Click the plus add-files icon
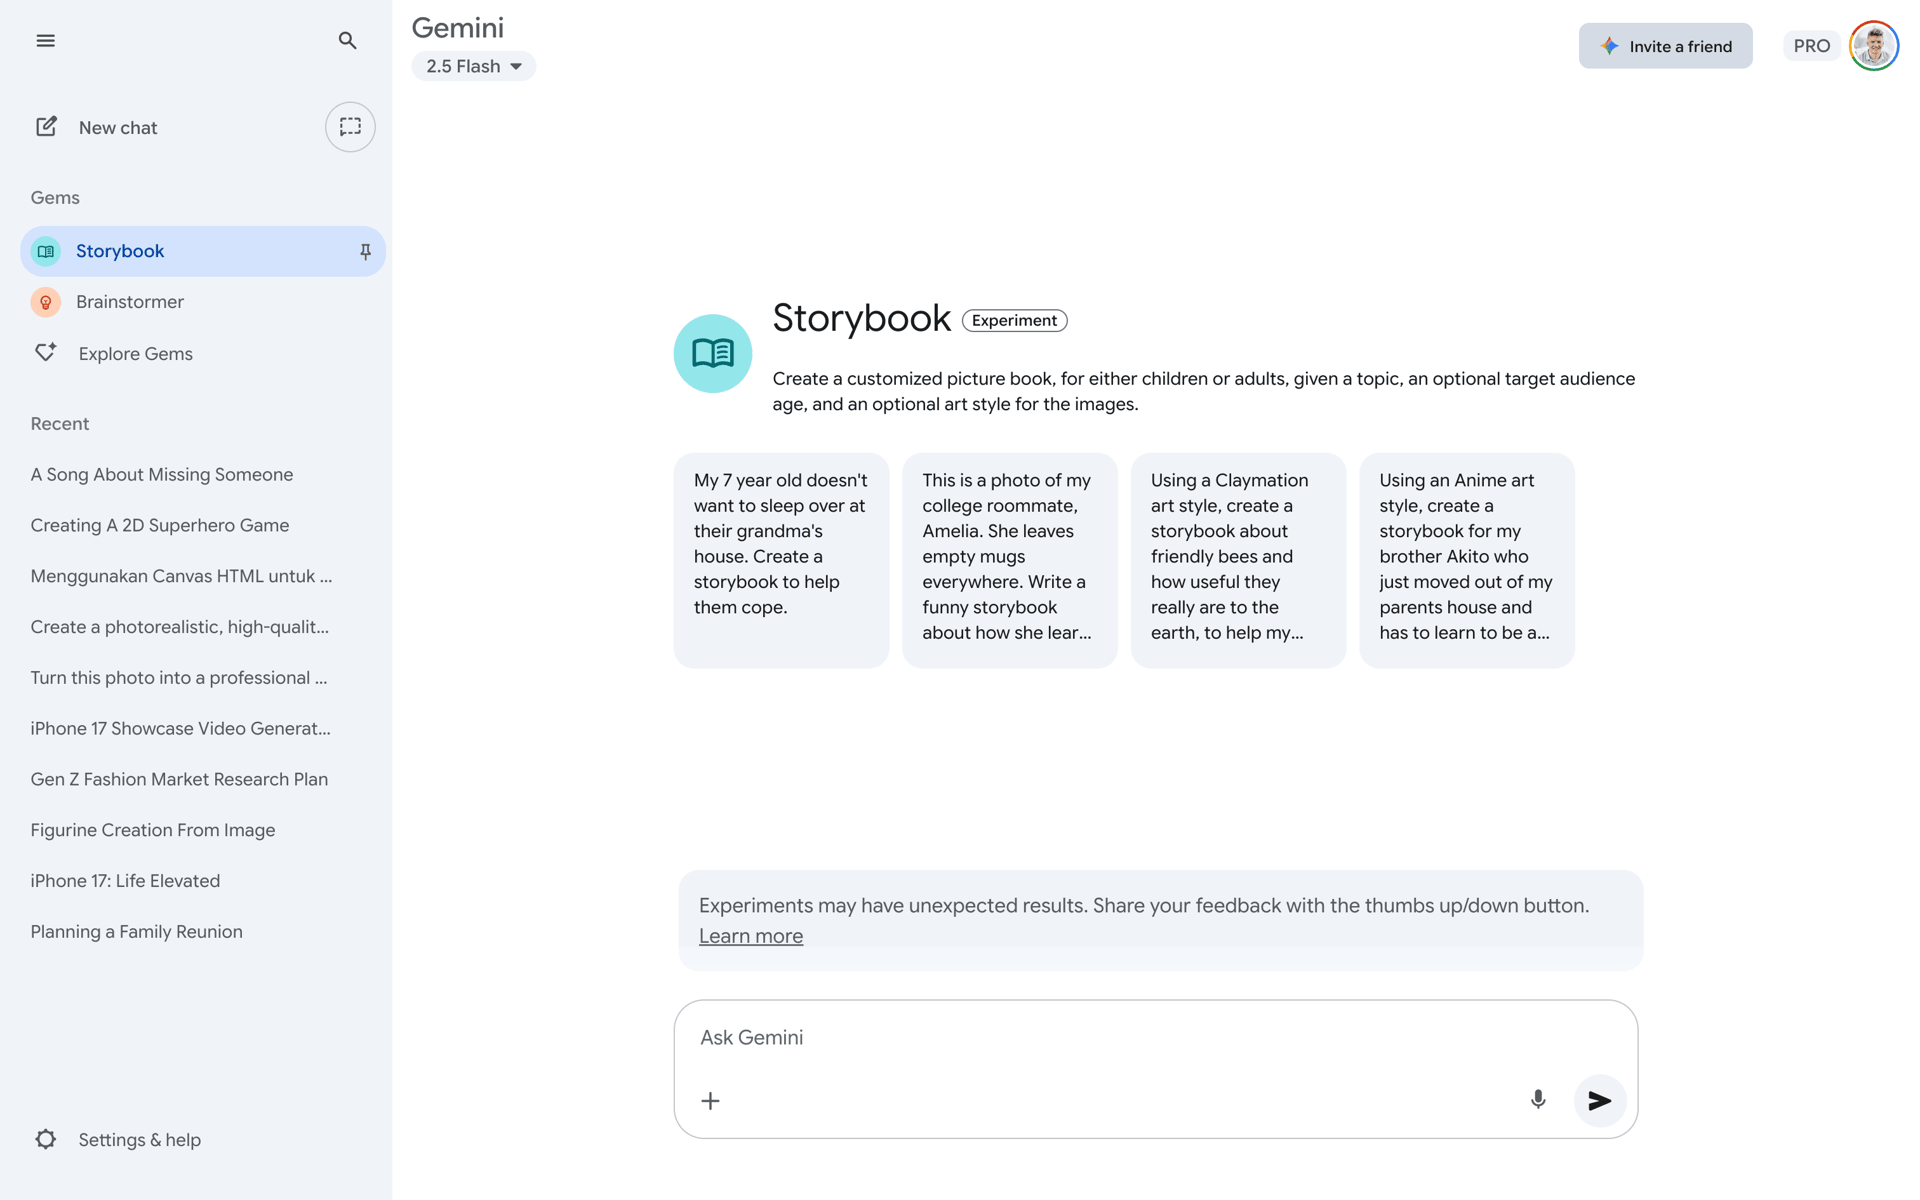 pyautogui.click(x=711, y=1101)
